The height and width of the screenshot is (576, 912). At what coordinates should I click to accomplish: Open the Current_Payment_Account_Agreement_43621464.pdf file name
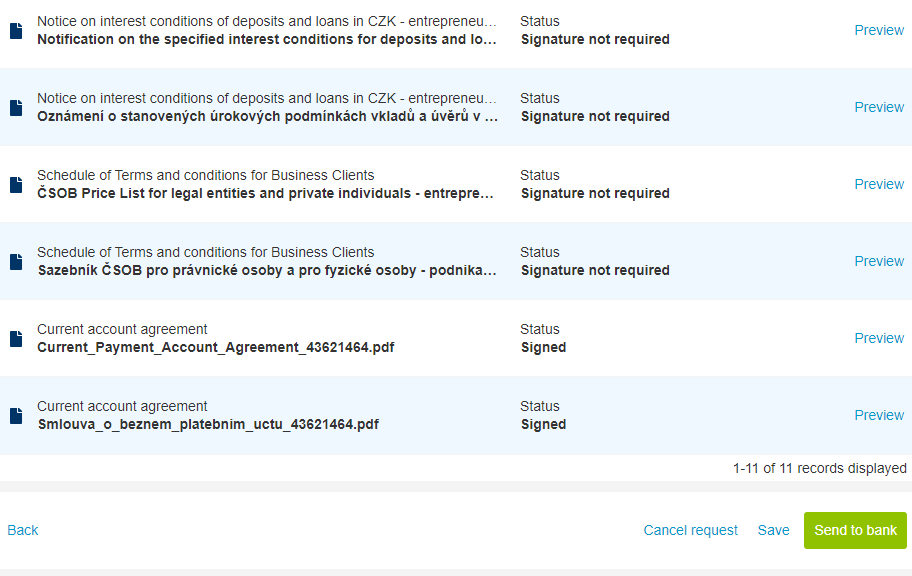click(x=216, y=347)
